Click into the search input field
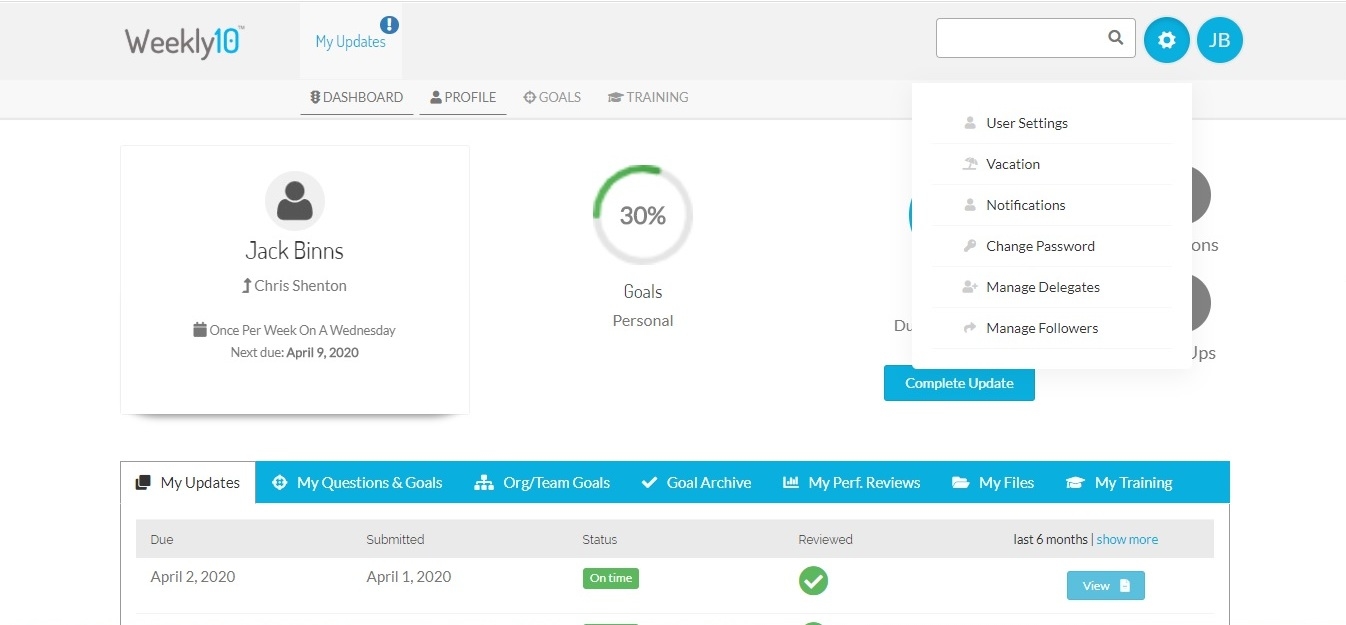This screenshot has height=625, width=1346. coord(1020,38)
